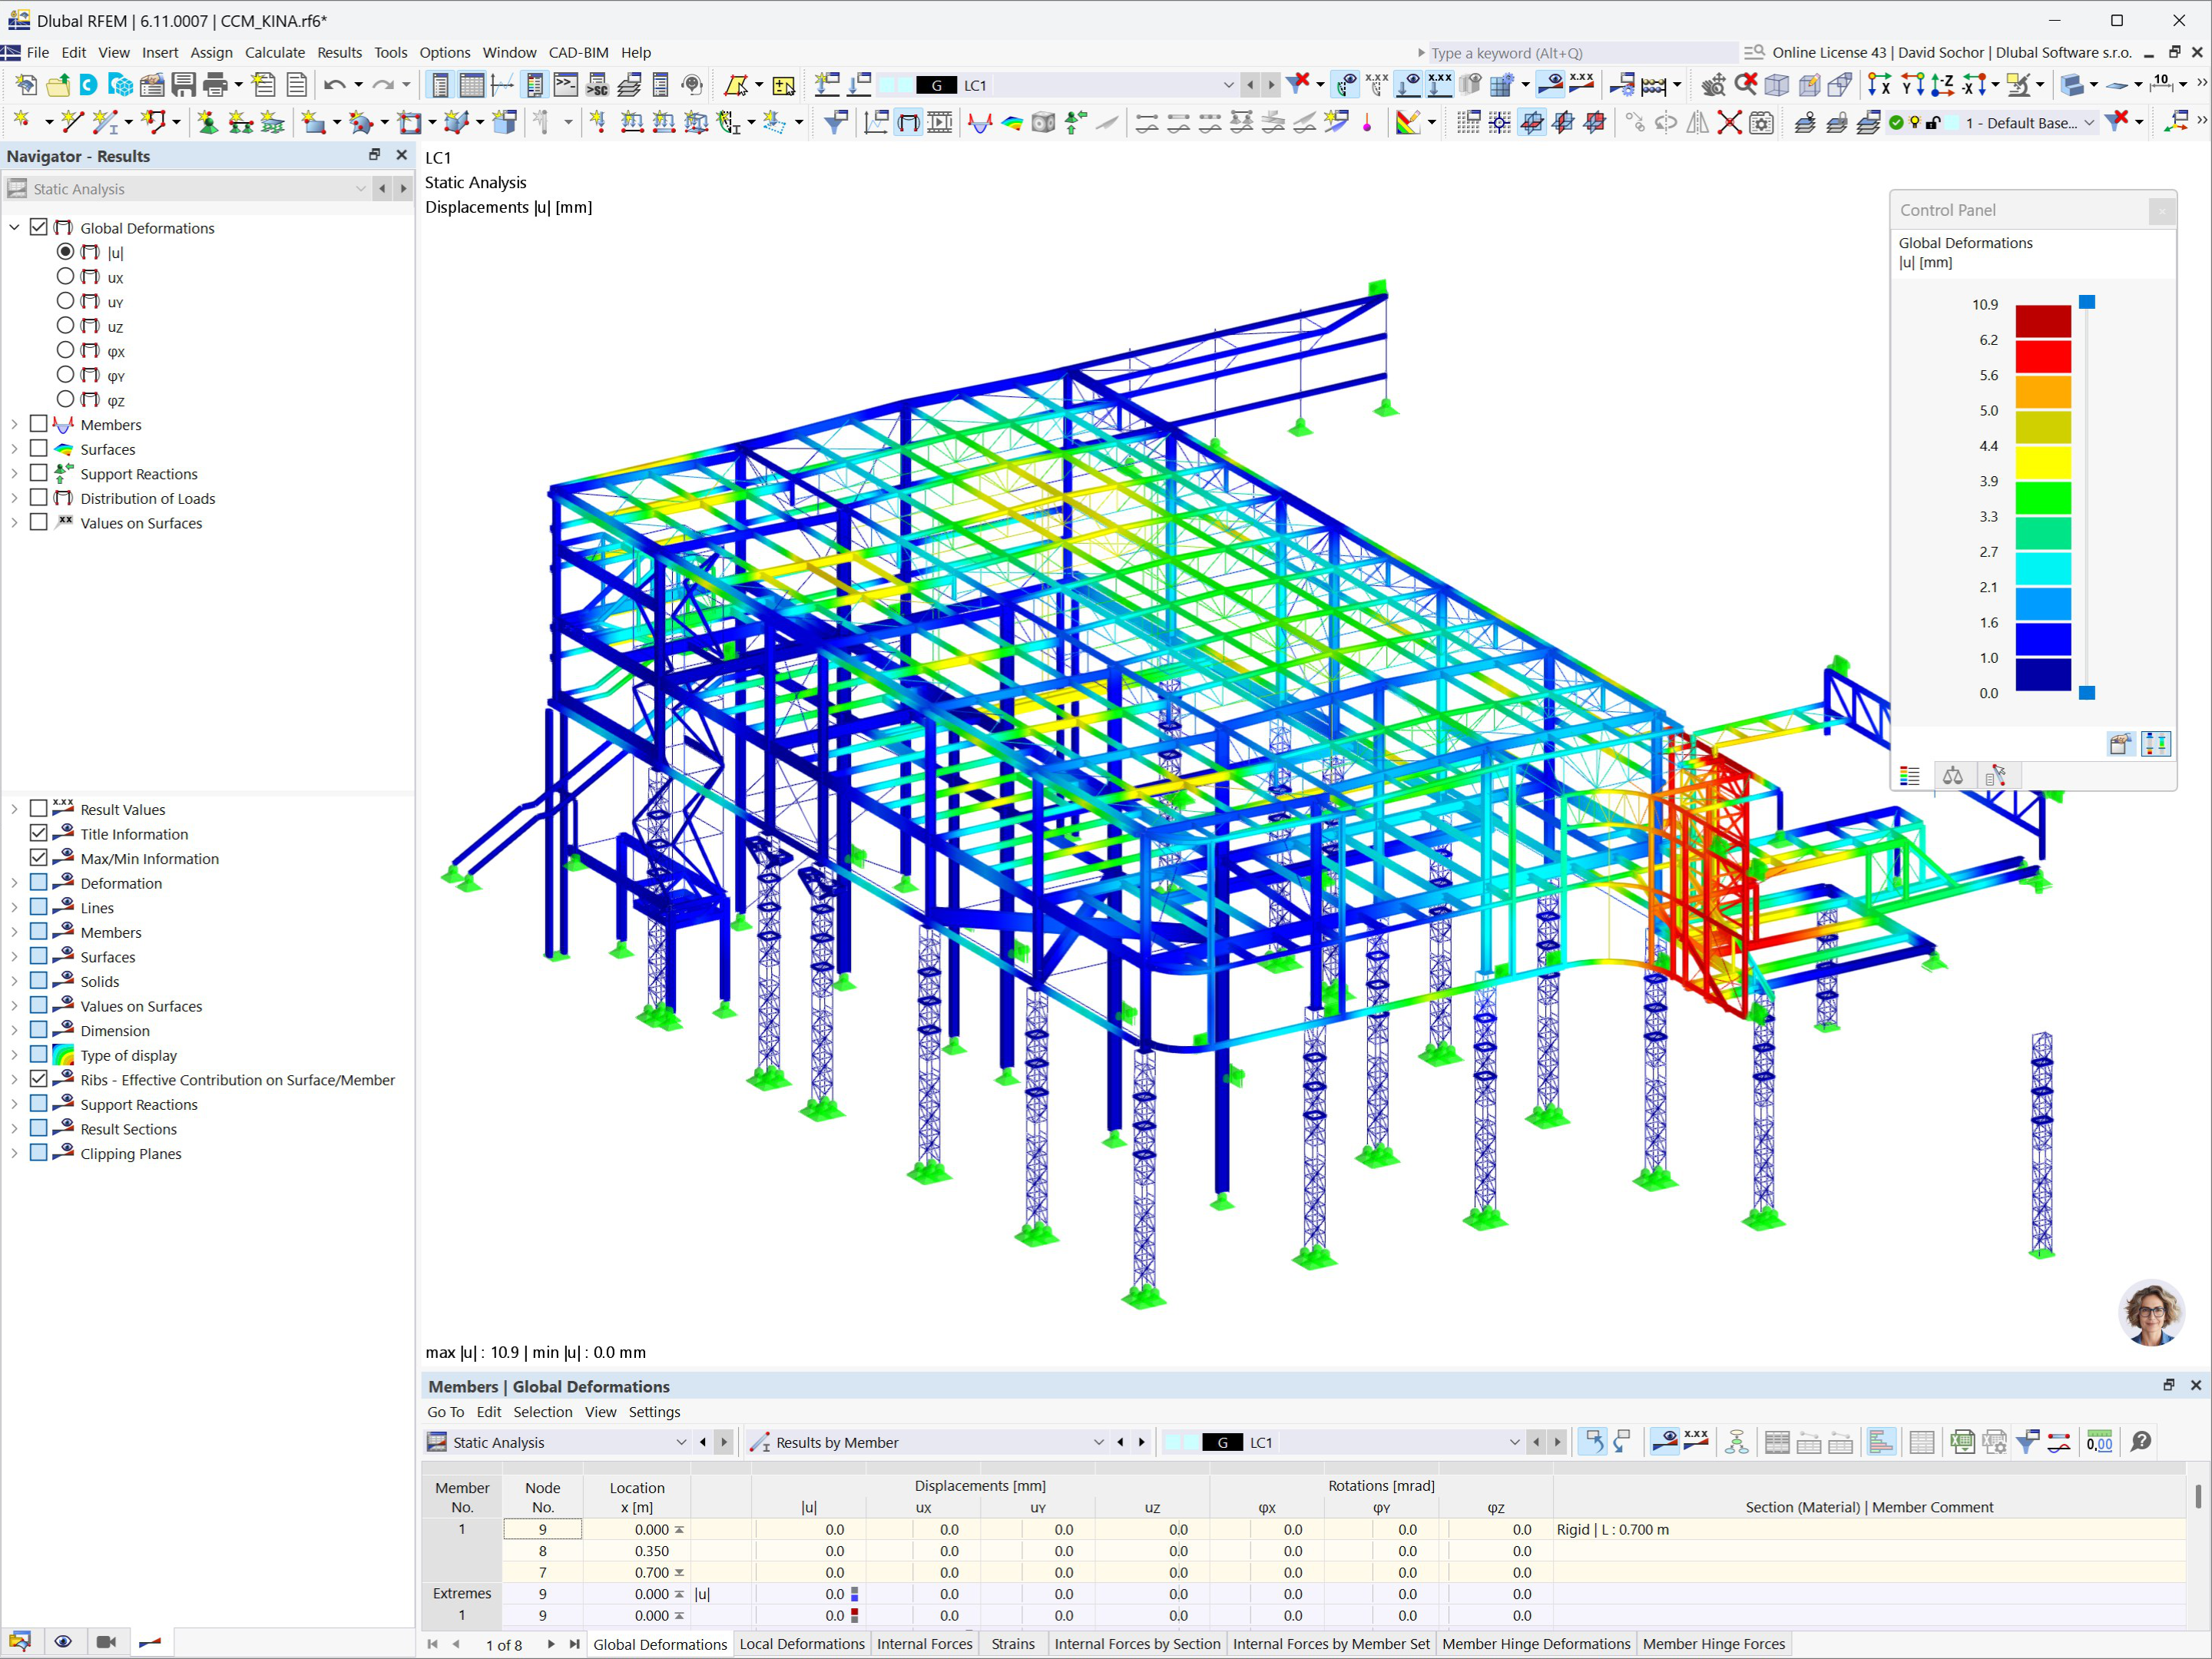The image size is (2212, 1659).
Task: Open the Calculate menu
Action: (274, 53)
